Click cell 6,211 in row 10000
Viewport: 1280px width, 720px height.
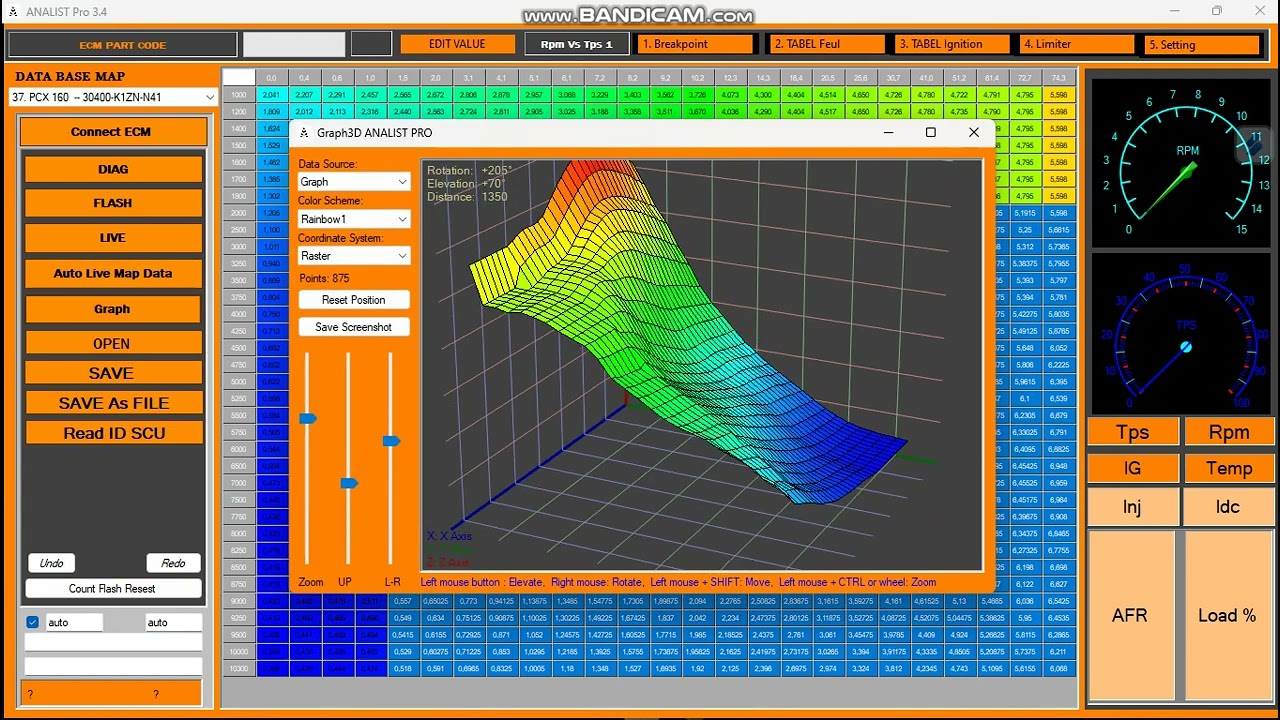[1059, 652]
